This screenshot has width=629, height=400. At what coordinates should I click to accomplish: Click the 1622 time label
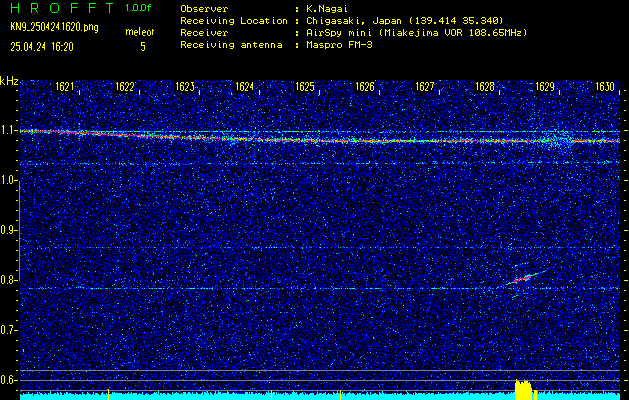(x=125, y=87)
